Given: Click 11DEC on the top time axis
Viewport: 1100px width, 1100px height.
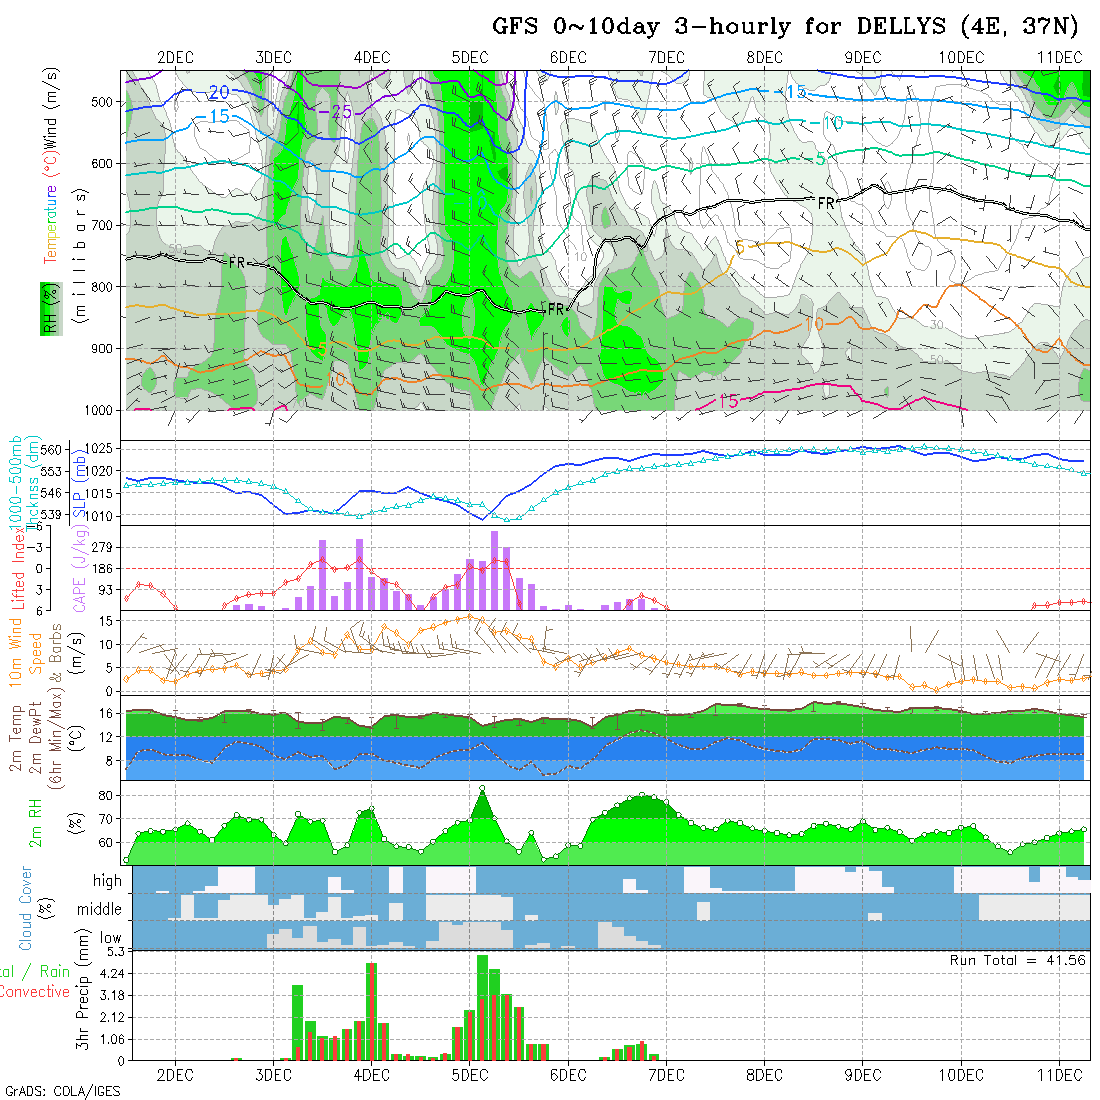Looking at the screenshot, I should pos(1058,57).
